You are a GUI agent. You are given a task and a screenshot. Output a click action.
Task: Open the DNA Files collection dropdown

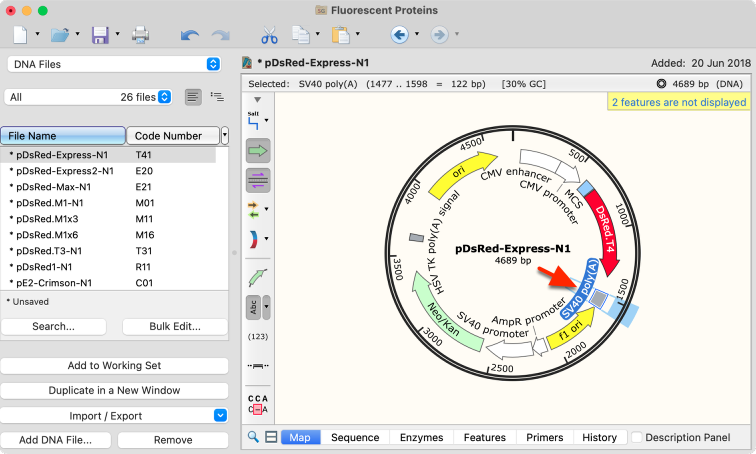(x=114, y=64)
